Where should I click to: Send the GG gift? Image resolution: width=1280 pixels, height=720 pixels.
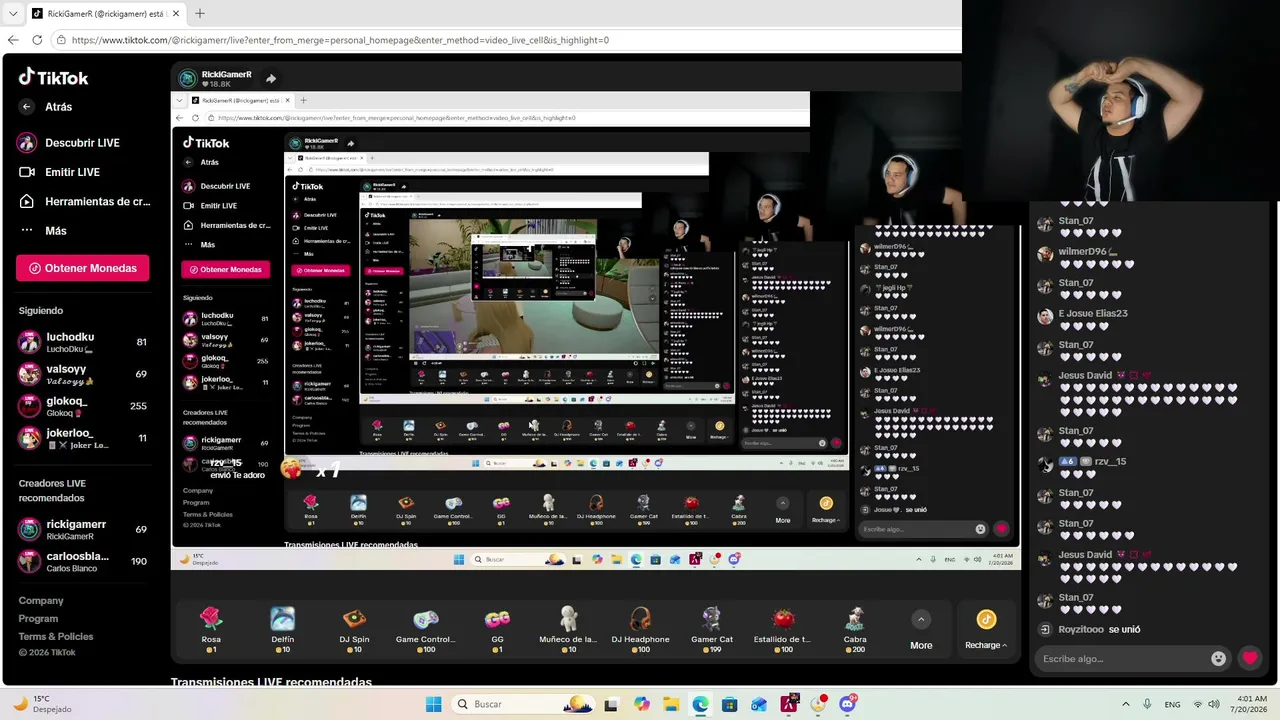497,630
